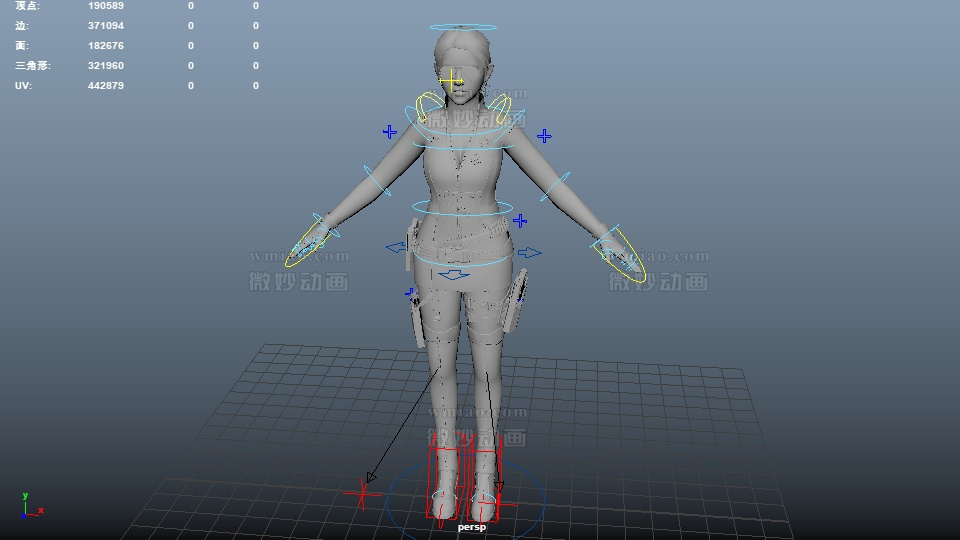The width and height of the screenshot is (960, 540).
Task: Select the cyan elbow ring on screen-right arm
Action: [557, 185]
